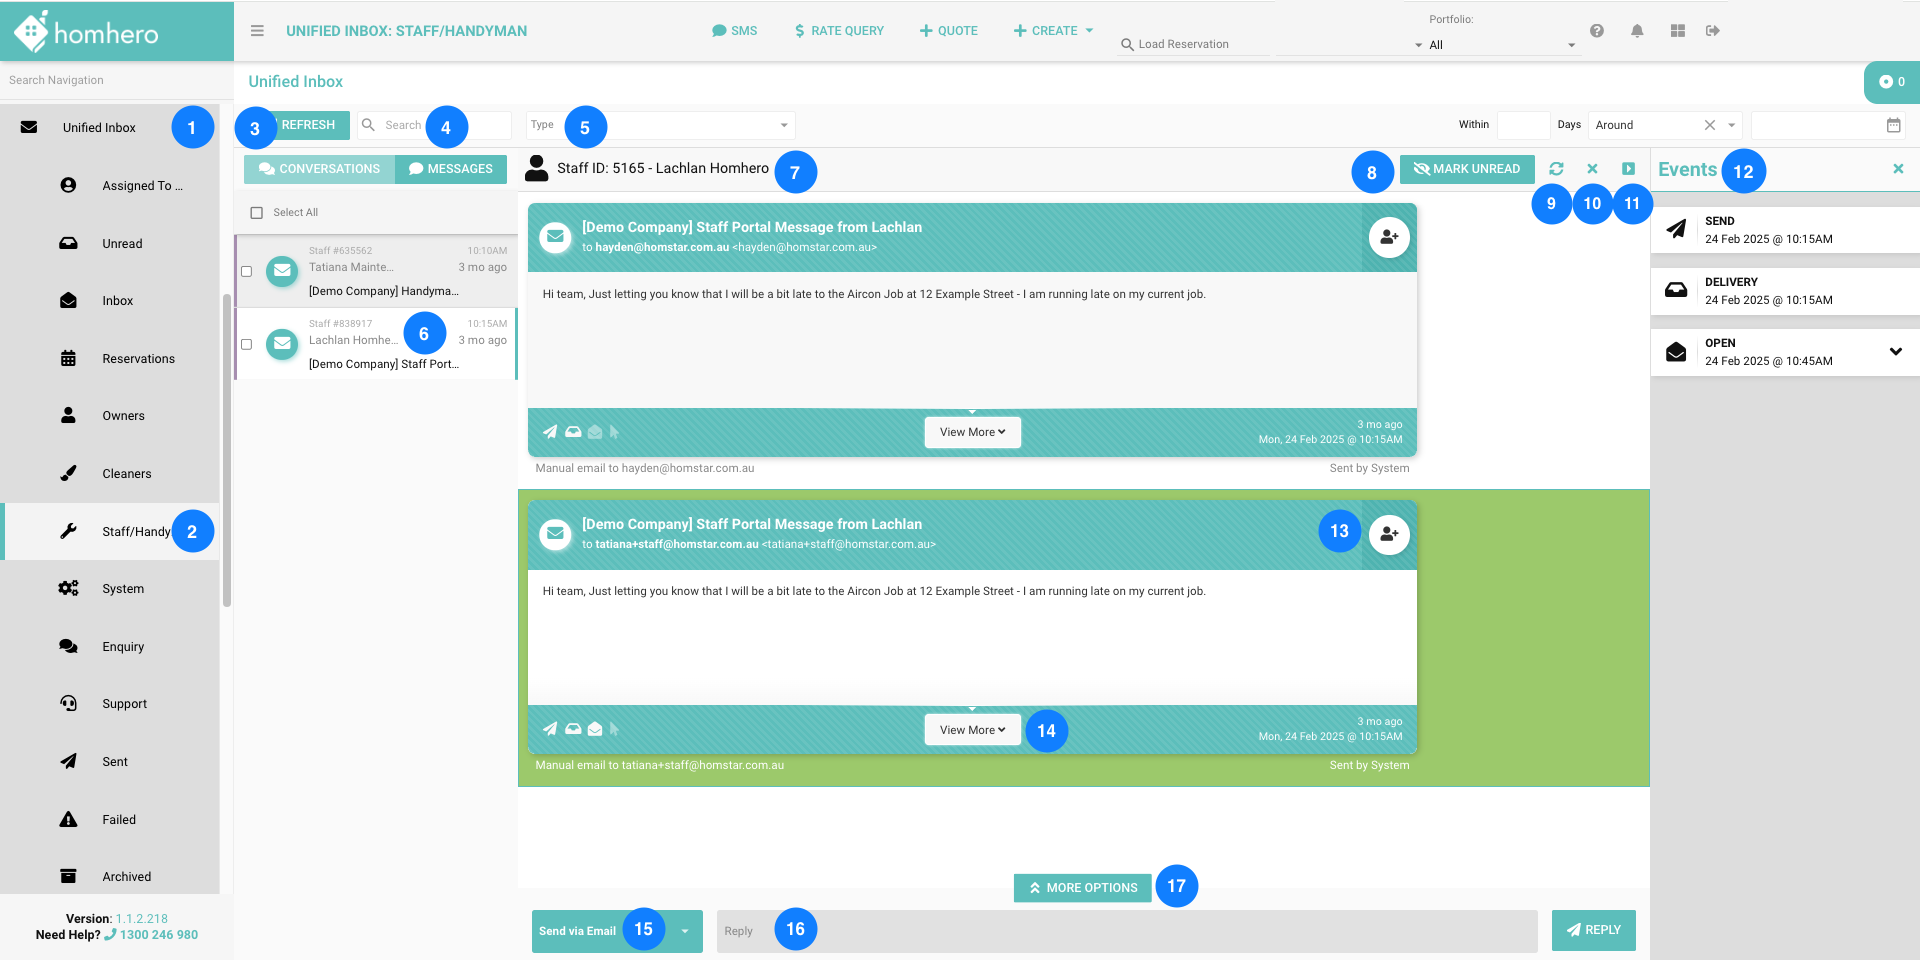Open Reservations in the sidebar

pyautogui.click(x=138, y=359)
